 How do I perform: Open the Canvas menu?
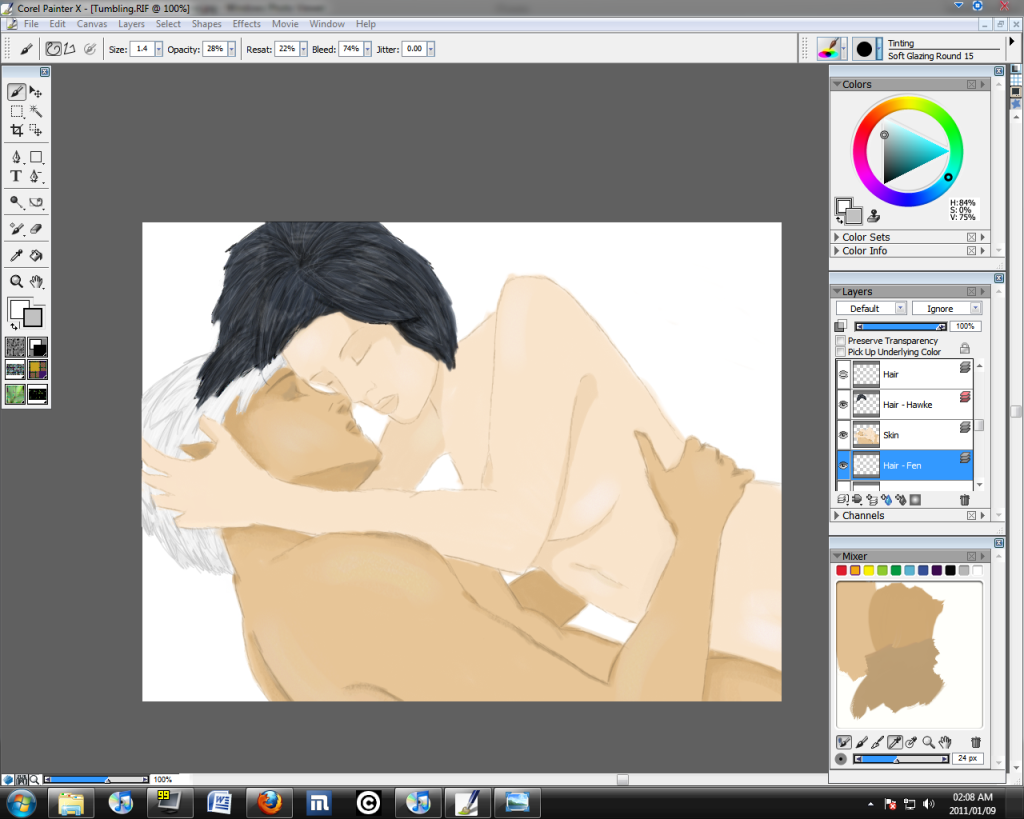[x=92, y=24]
